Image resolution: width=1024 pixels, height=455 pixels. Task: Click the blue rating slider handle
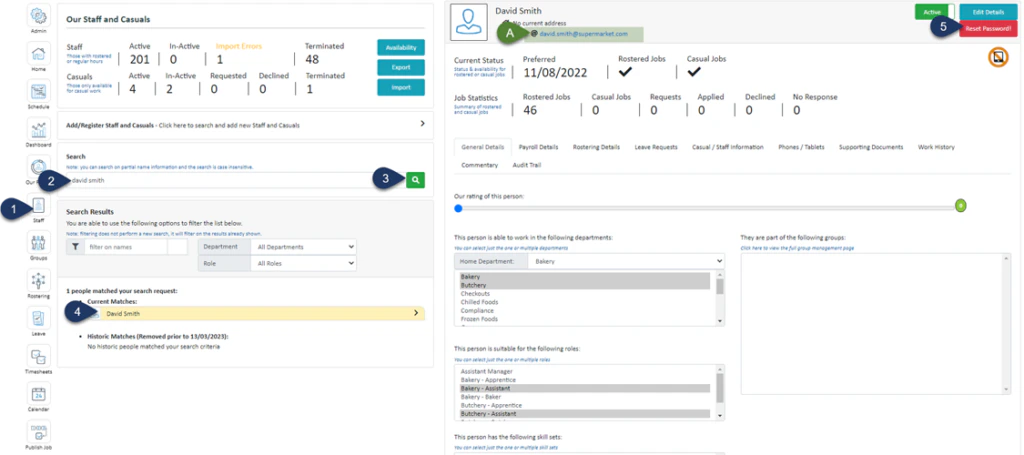(458, 208)
